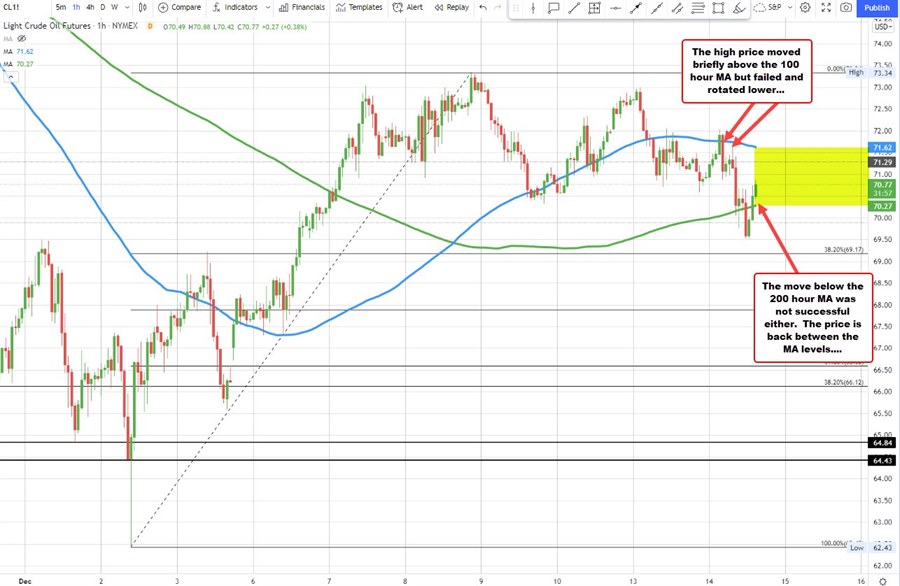The image size is (900, 586).
Task: Open the chart settings gear
Action: click(x=804, y=8)
